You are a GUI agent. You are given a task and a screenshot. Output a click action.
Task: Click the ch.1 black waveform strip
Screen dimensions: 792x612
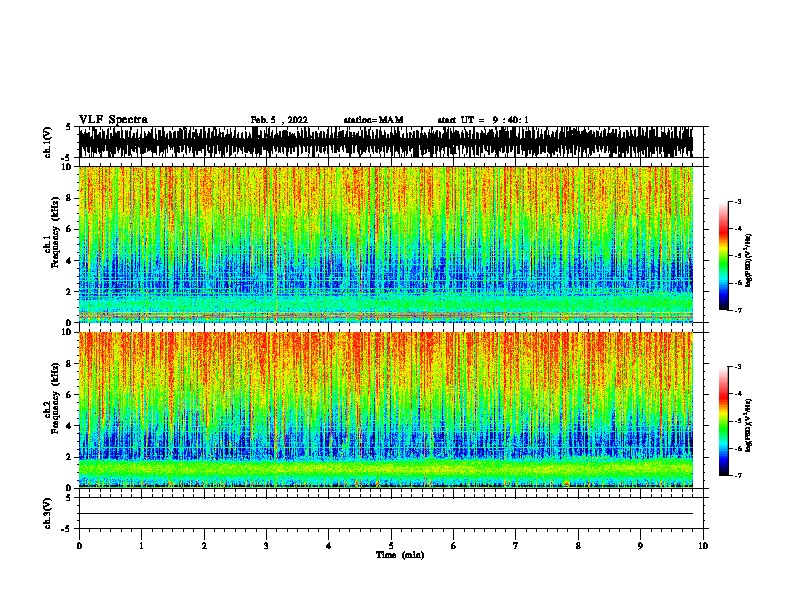coord(386,142)
